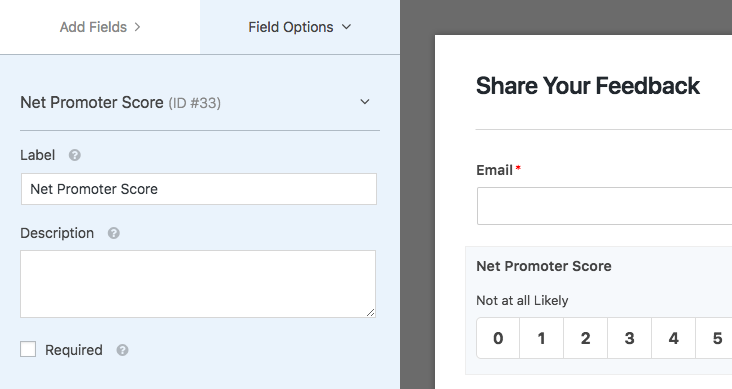The width and height of the screenshot is (732, 389).
Task: Click the Description textarea resize handle
Action: point(371,312)
